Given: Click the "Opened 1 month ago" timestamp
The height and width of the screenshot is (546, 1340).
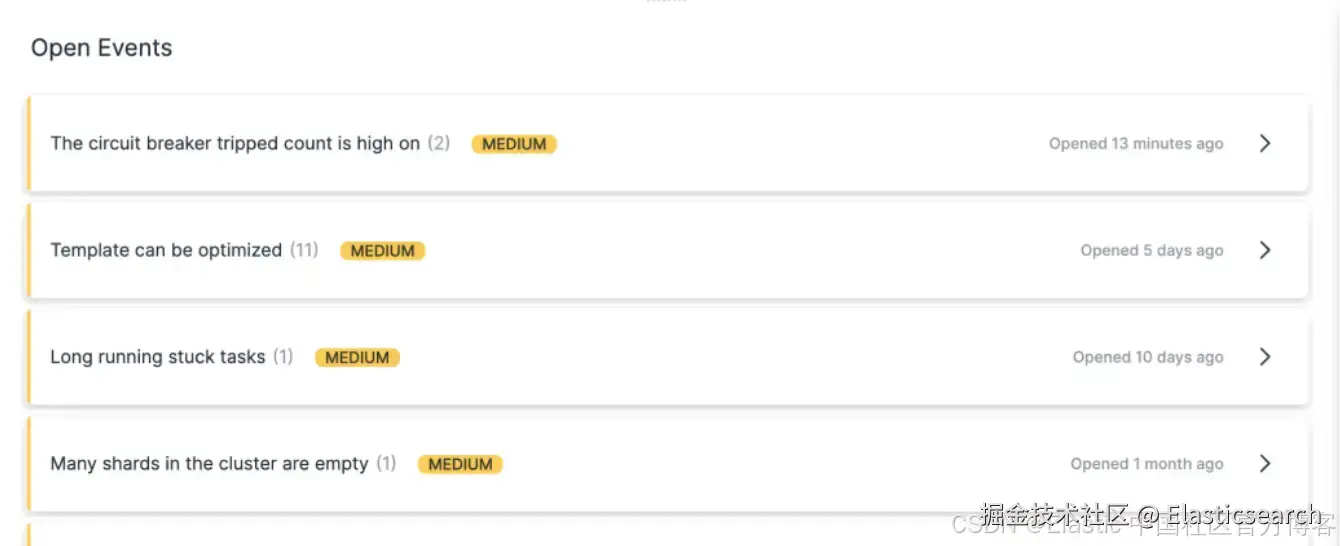Looking at the screenshot, I should click(x=1147, y=465).
